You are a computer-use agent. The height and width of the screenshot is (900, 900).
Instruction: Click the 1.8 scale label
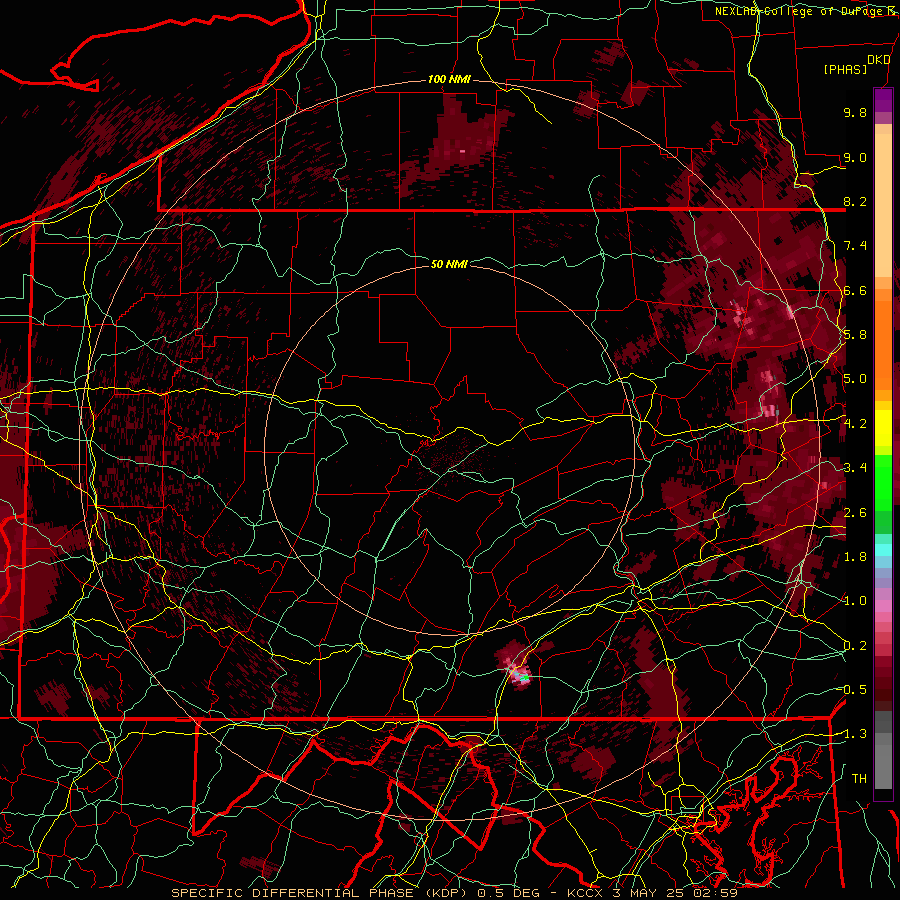855,557
